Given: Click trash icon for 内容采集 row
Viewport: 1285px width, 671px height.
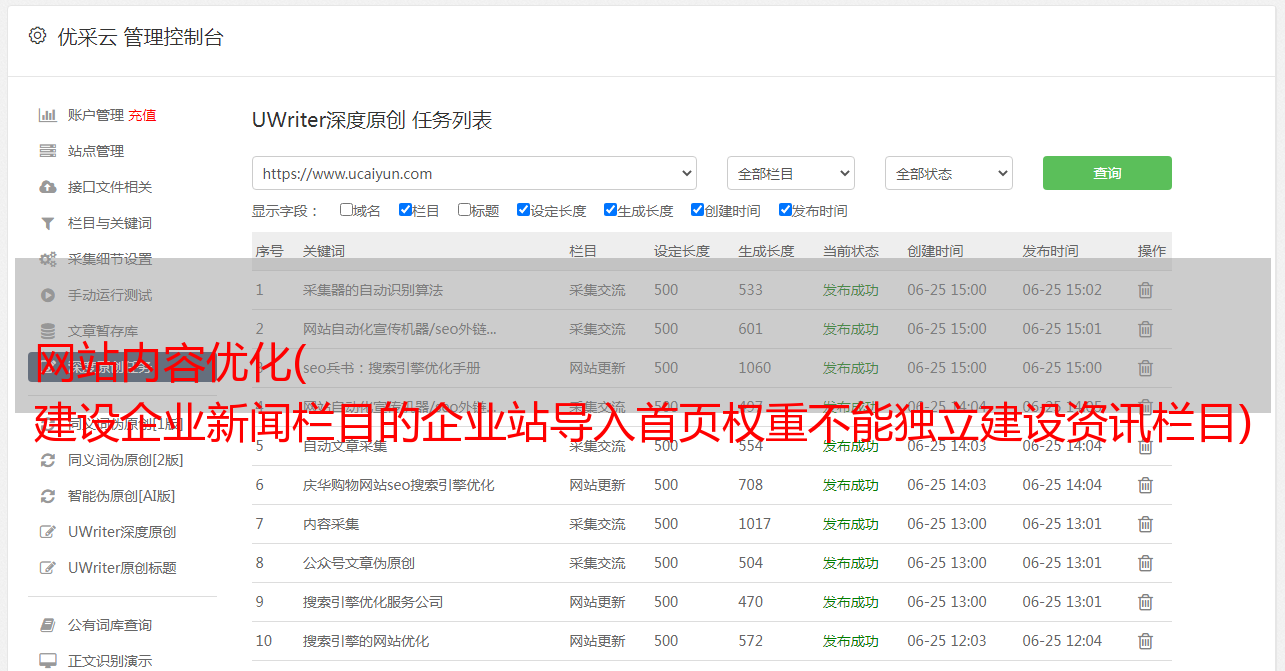Looking at the screenshot, I should [1145, 524].
